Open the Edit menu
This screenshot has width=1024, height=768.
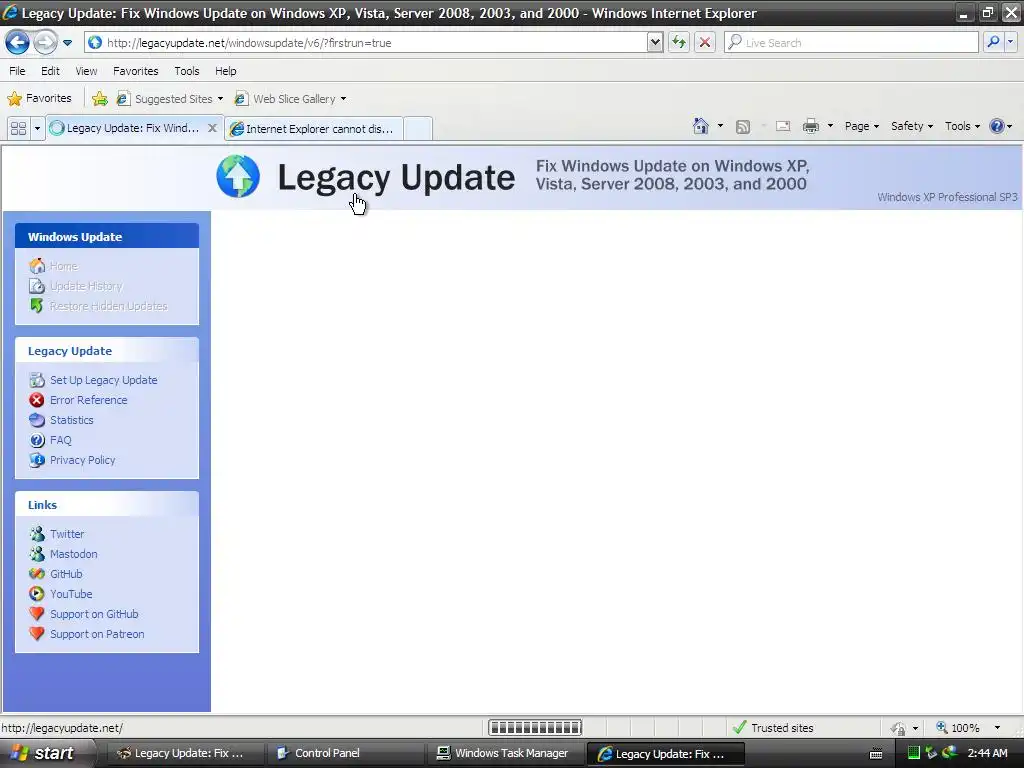pos(50,71)
